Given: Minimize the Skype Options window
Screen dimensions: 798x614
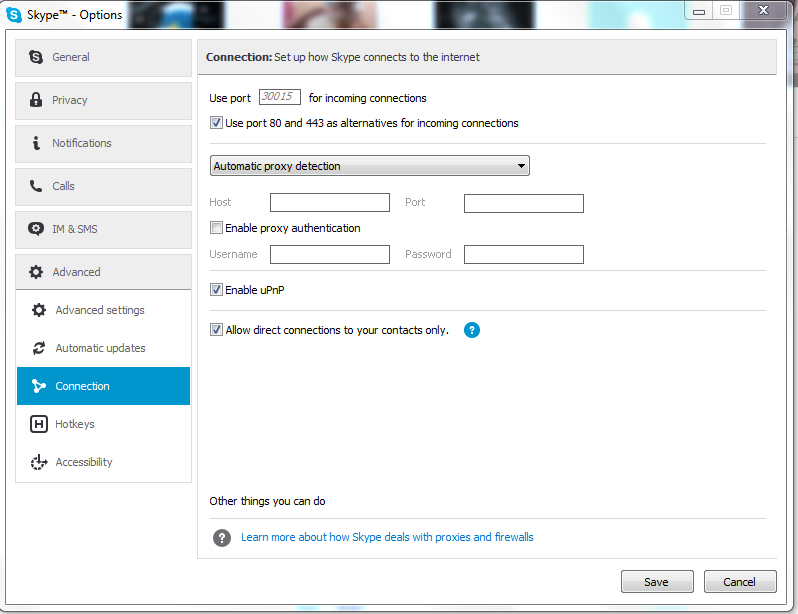Looking at the screenshot, I should pos(699,11).
